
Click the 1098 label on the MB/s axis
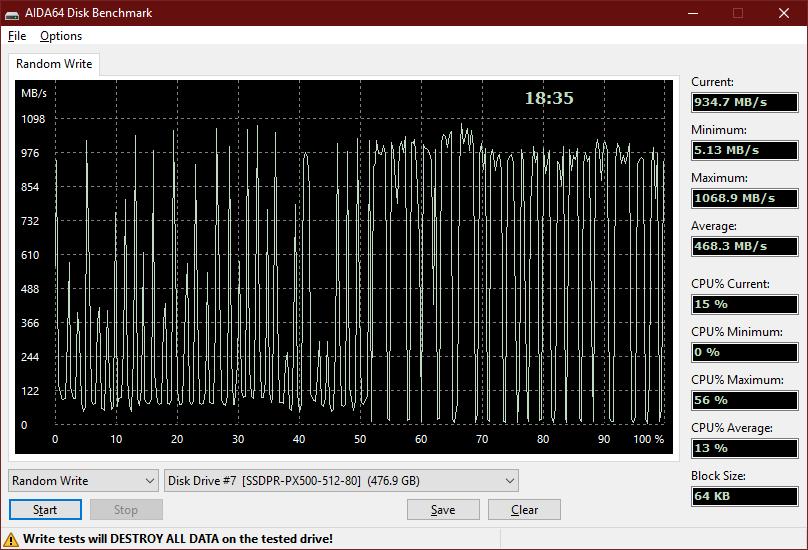tap(33, 119)
